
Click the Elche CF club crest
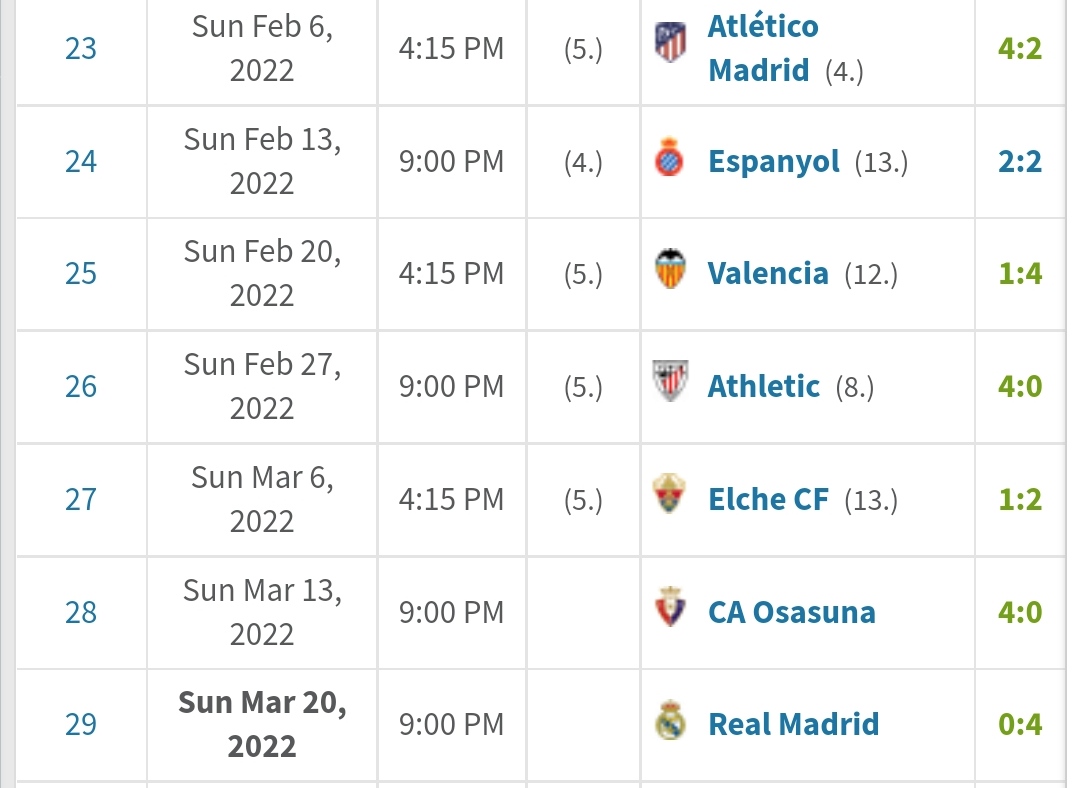pyautogui.click(x=670, y=496)
